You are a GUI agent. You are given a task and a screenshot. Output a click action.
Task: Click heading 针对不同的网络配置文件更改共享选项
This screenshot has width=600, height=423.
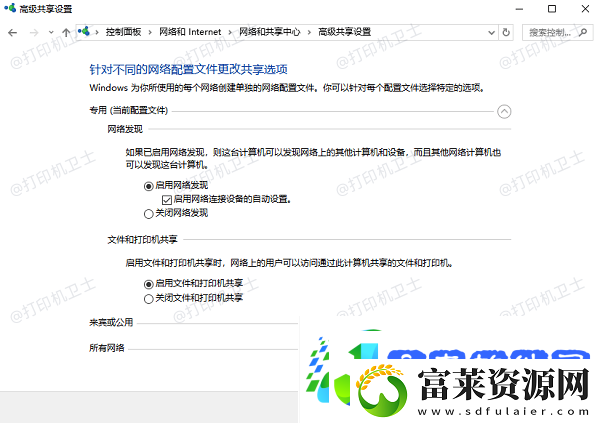pos(188,69)
